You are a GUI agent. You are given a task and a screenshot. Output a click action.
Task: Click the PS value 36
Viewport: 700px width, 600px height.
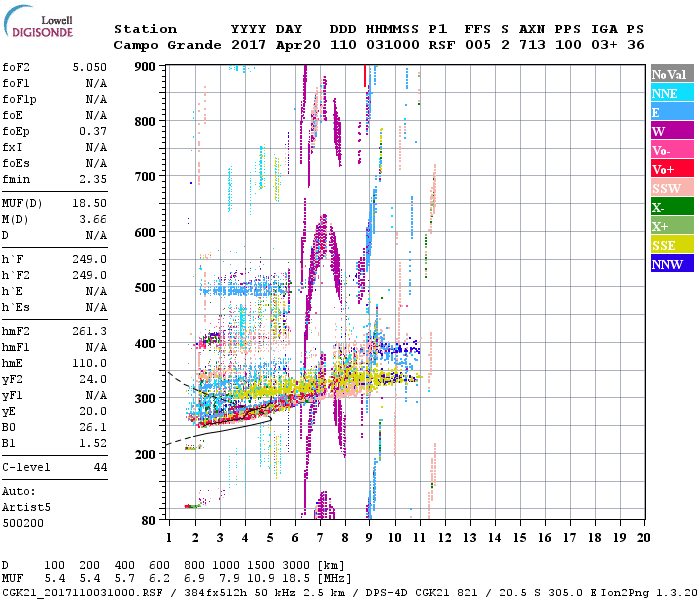click(x=636, y=45)
